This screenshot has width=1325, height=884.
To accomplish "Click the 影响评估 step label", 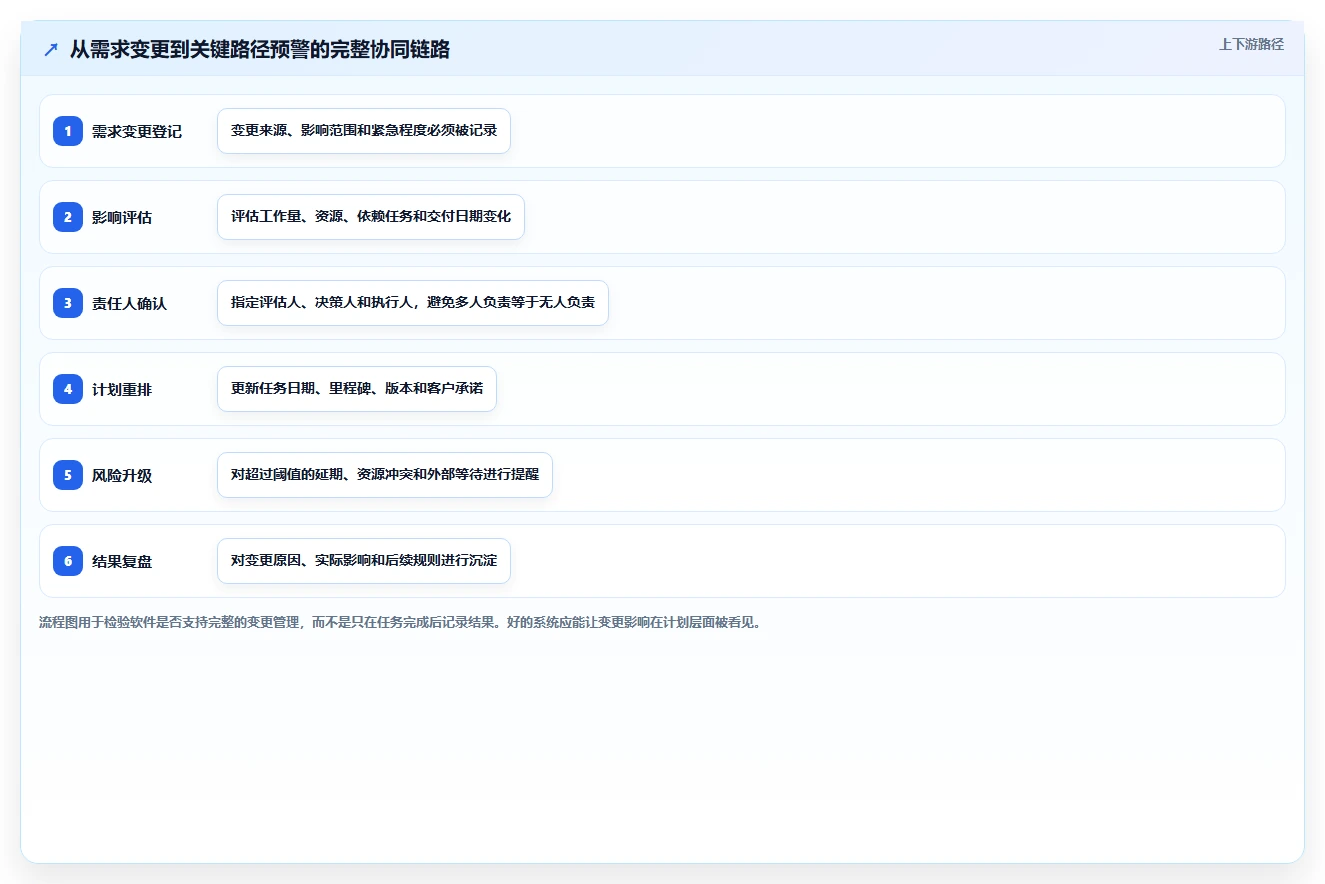I will click(x=122, y=217).
